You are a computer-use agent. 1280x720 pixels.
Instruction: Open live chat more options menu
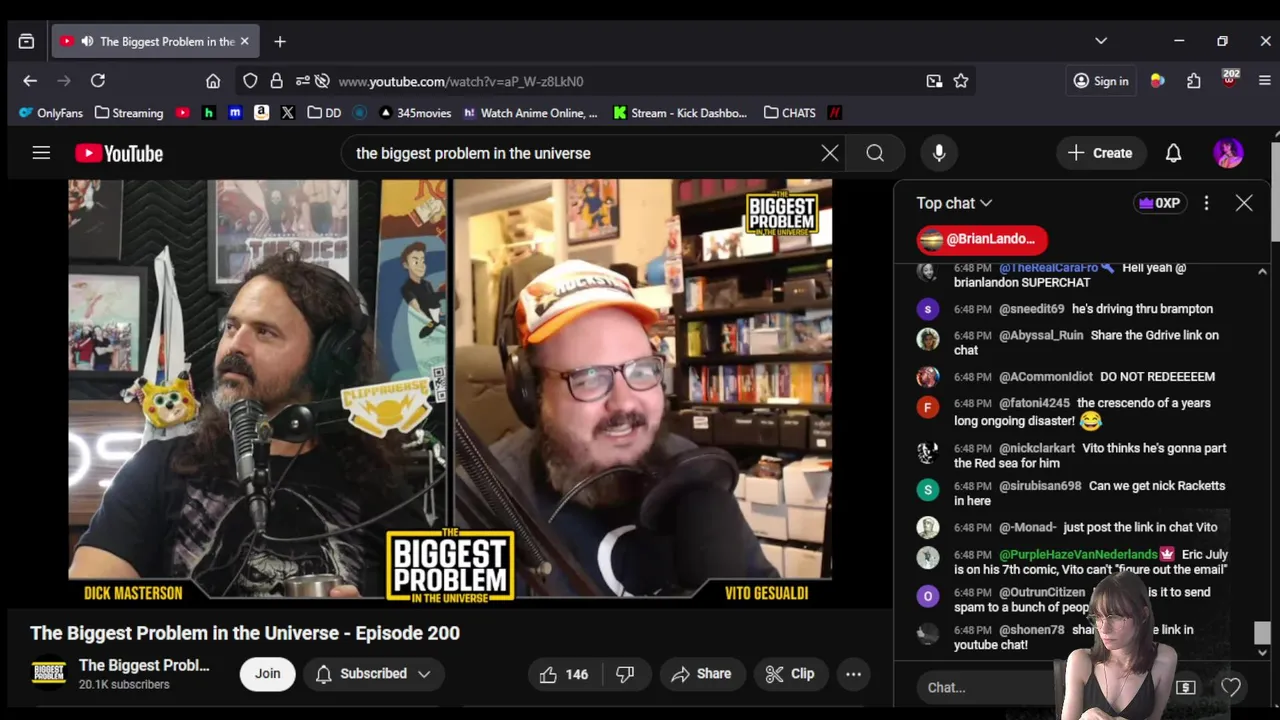(x=1206, y=203)
